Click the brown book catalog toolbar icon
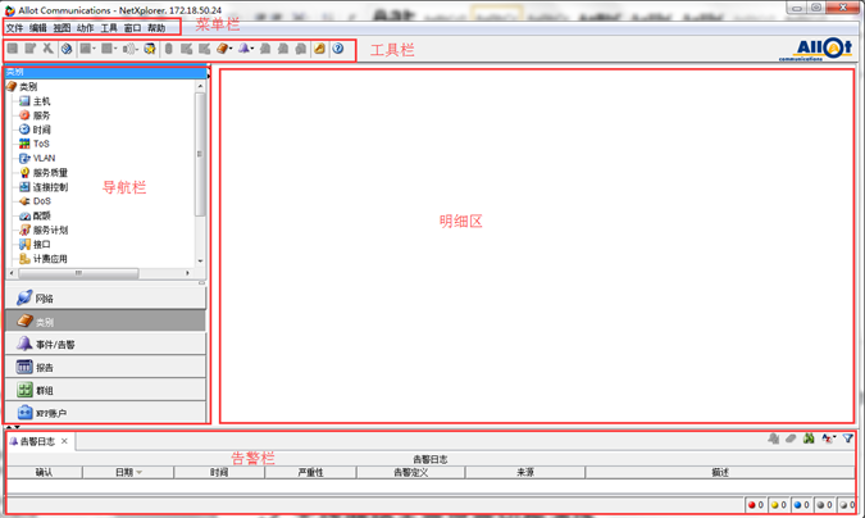This screenshot has height=518, width=865. pyautogui.click(x=222, y=49)
